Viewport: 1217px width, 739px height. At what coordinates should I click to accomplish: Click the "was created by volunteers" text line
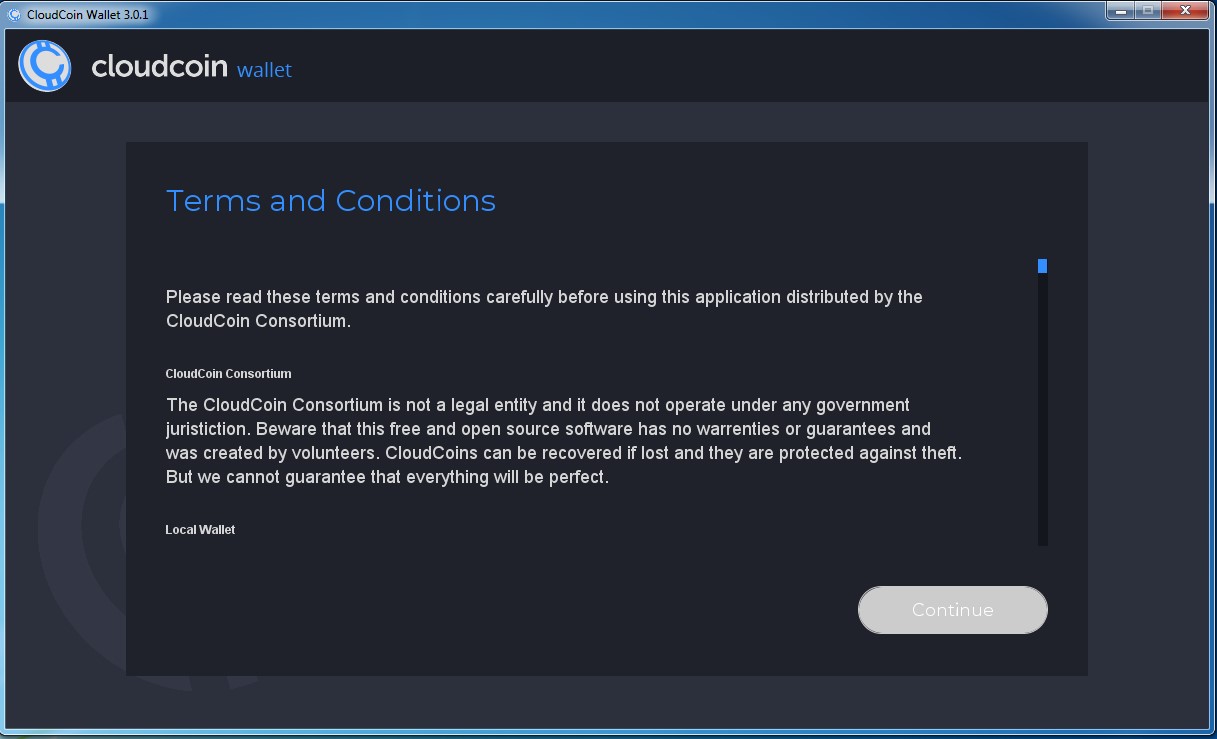[563, 453]
